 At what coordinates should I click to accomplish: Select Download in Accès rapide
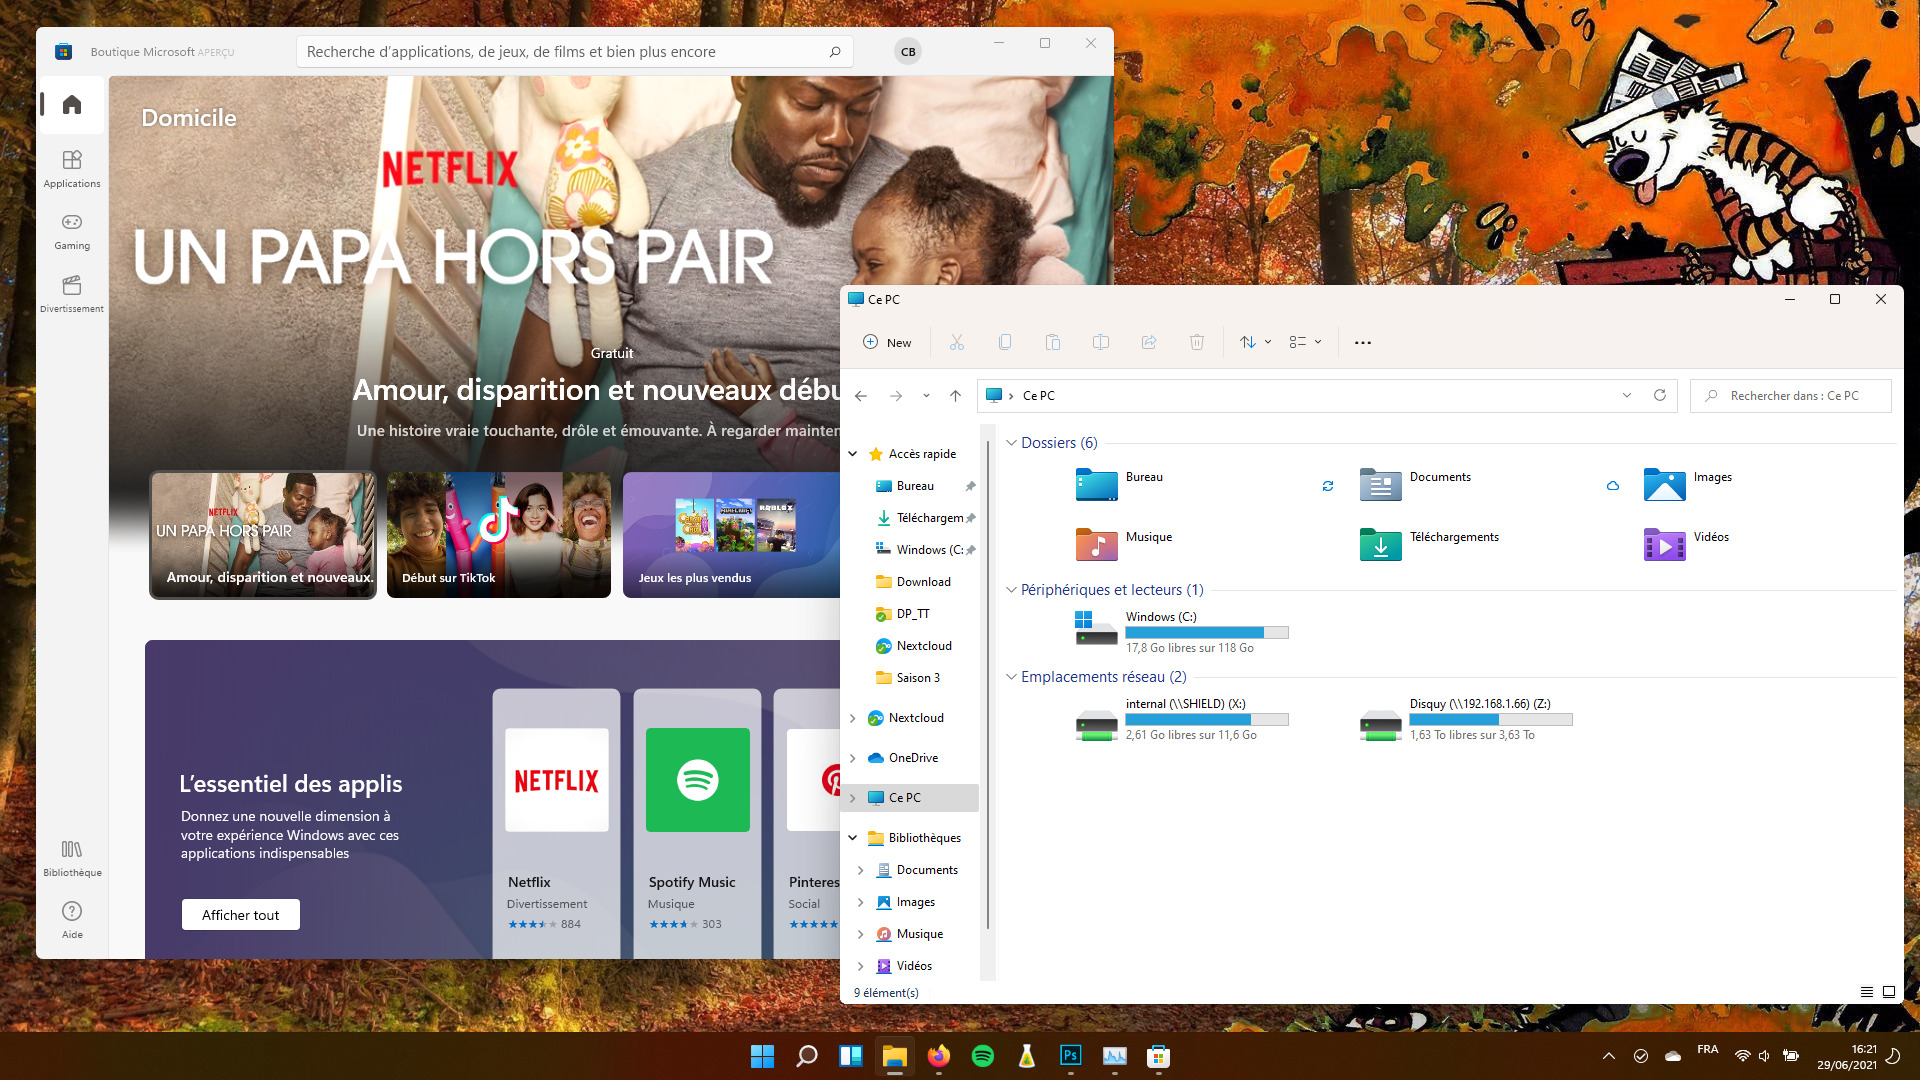click(x=912, y=582)
